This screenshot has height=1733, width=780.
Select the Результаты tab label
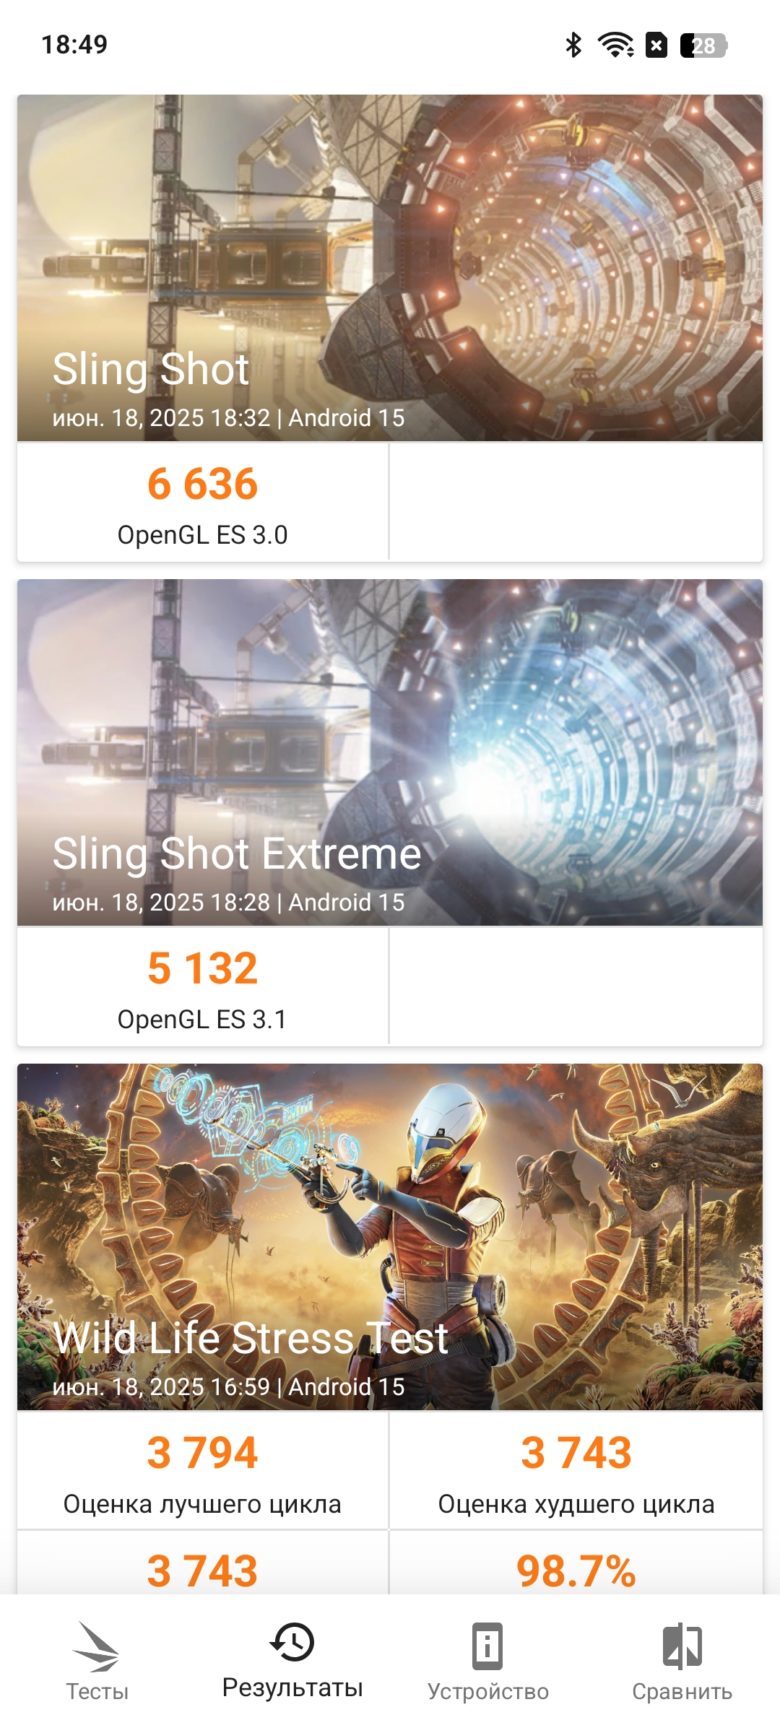coord(292,1688)
